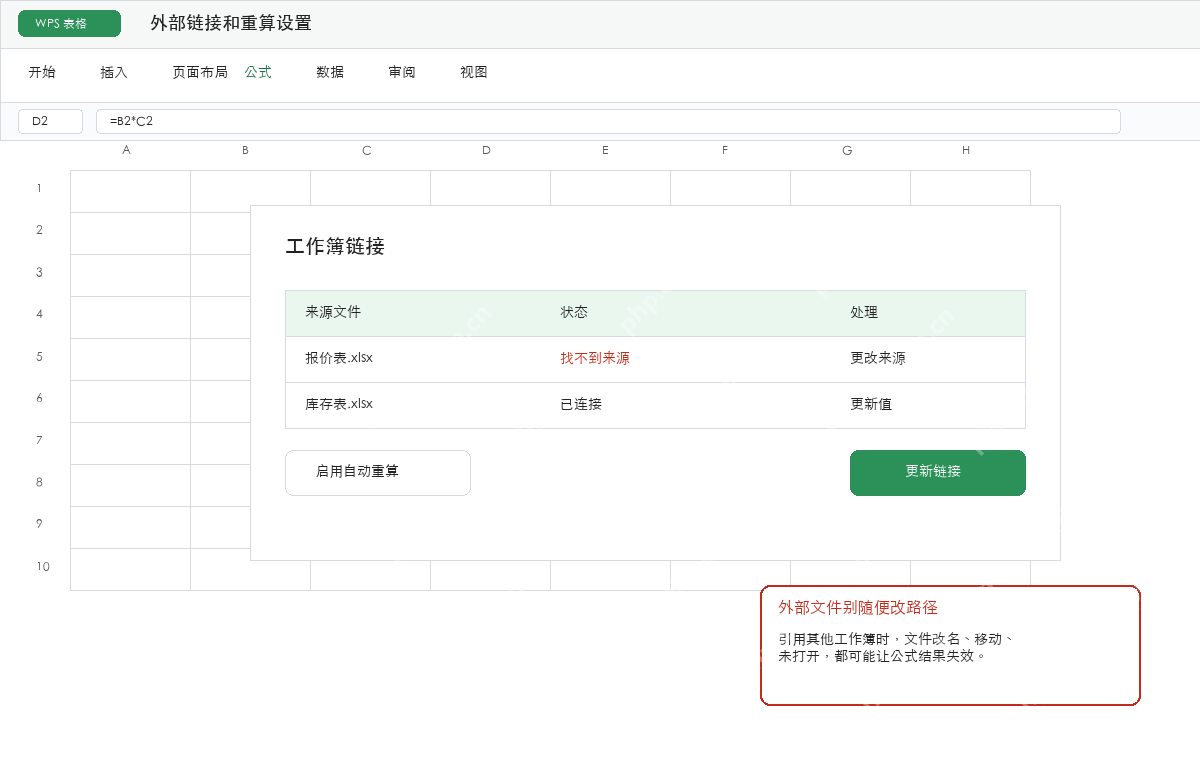1200x760 pixels.
Task: Click cell A10 in the spreadsheet
Action: pyautogui.click(x=130, y=569)
